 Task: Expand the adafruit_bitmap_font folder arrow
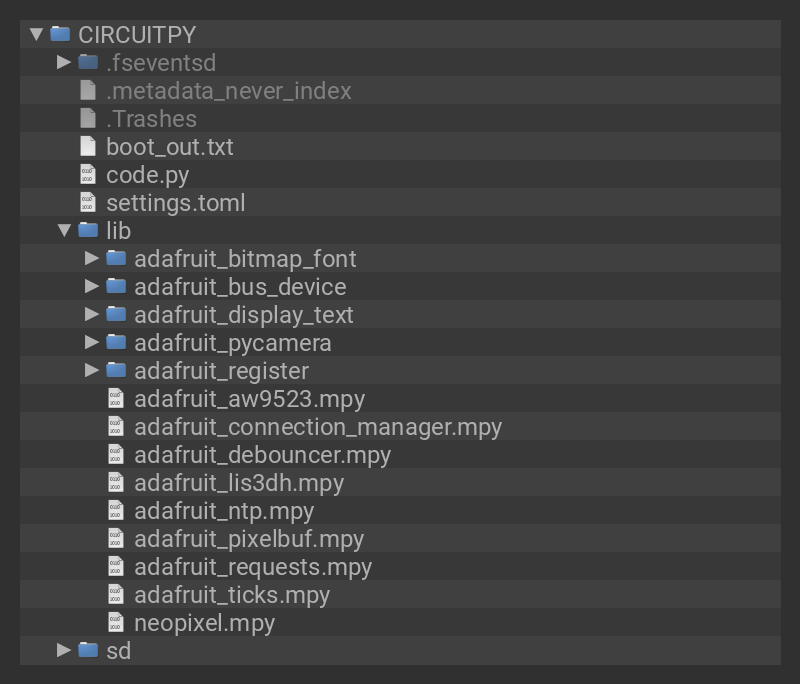point(92,258)
